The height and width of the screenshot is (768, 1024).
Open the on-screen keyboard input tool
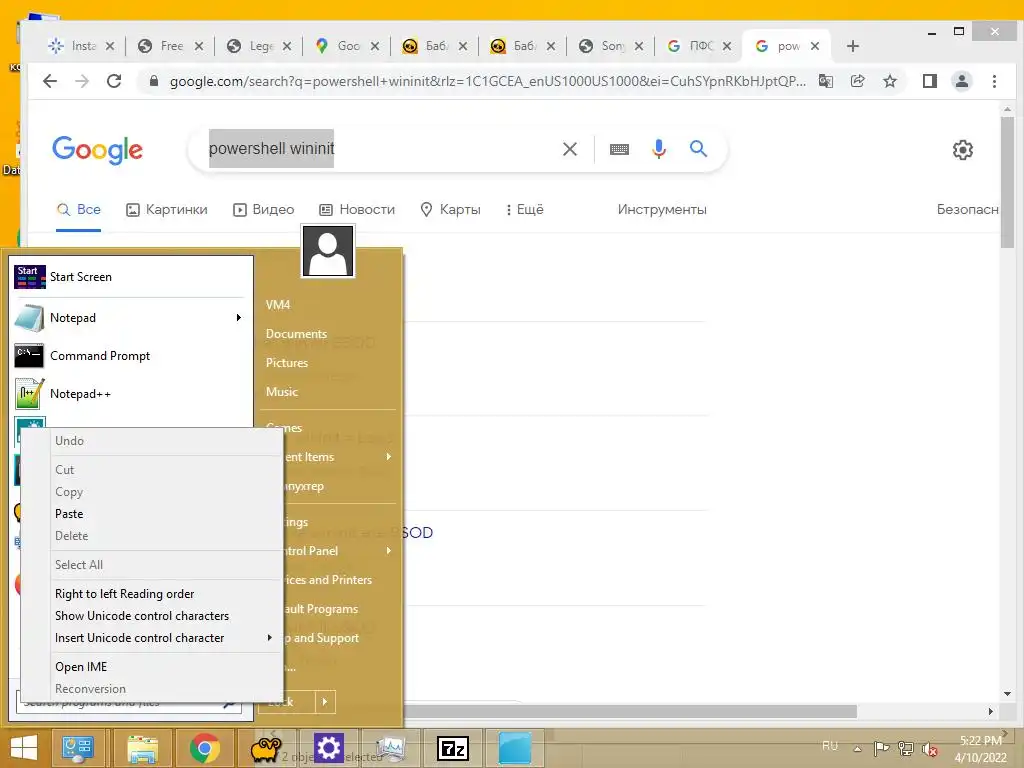[619, 150]
